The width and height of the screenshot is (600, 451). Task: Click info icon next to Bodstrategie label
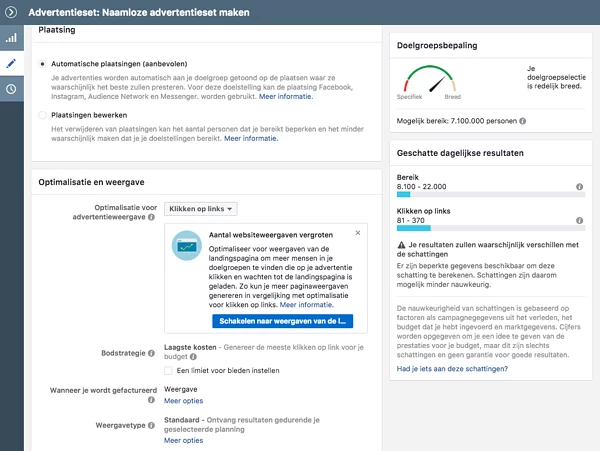coord(152,353)
